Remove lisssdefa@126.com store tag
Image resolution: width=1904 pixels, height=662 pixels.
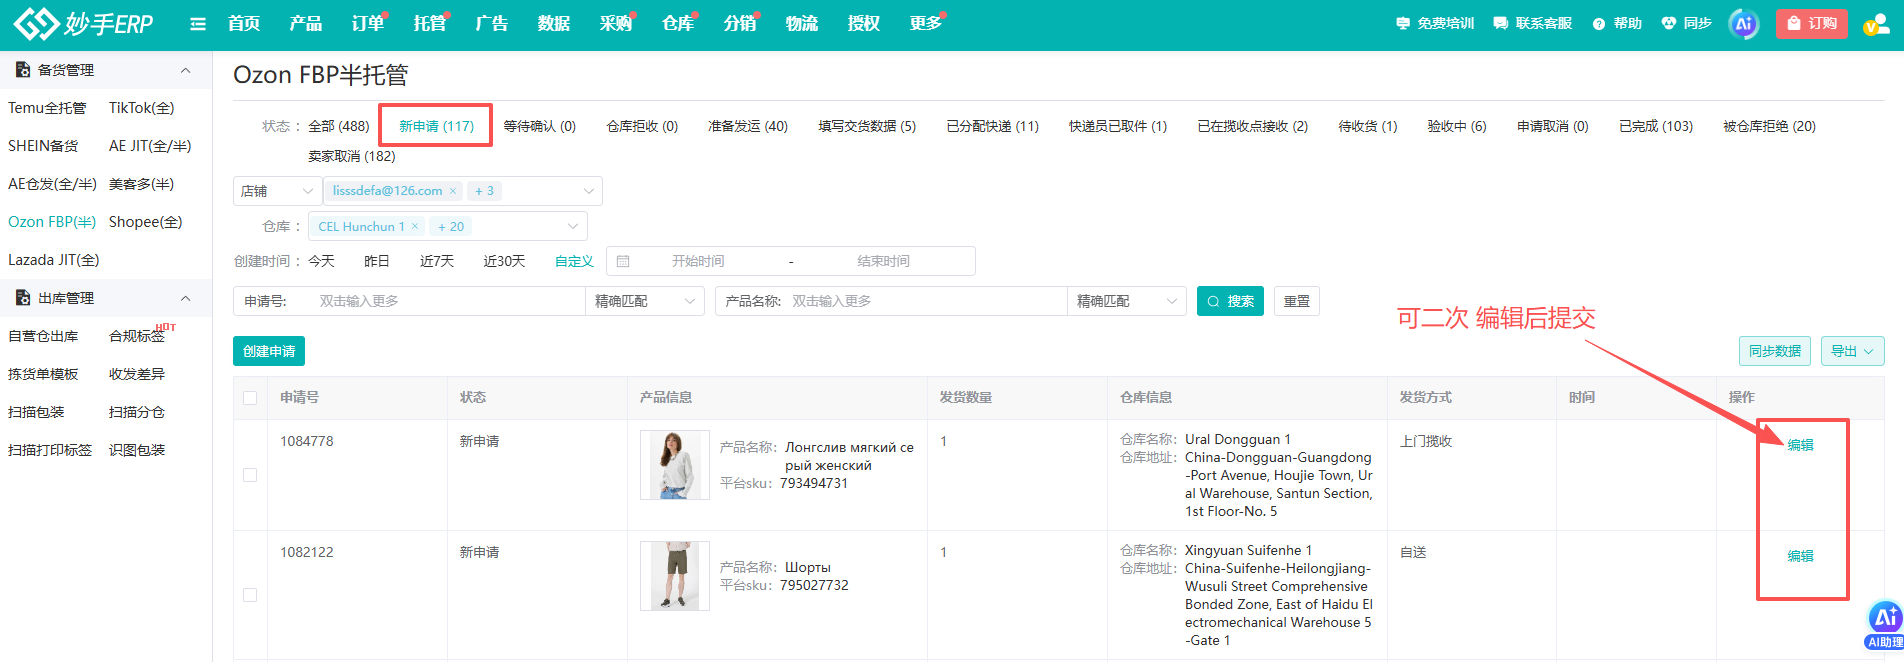tap(453, 191)
